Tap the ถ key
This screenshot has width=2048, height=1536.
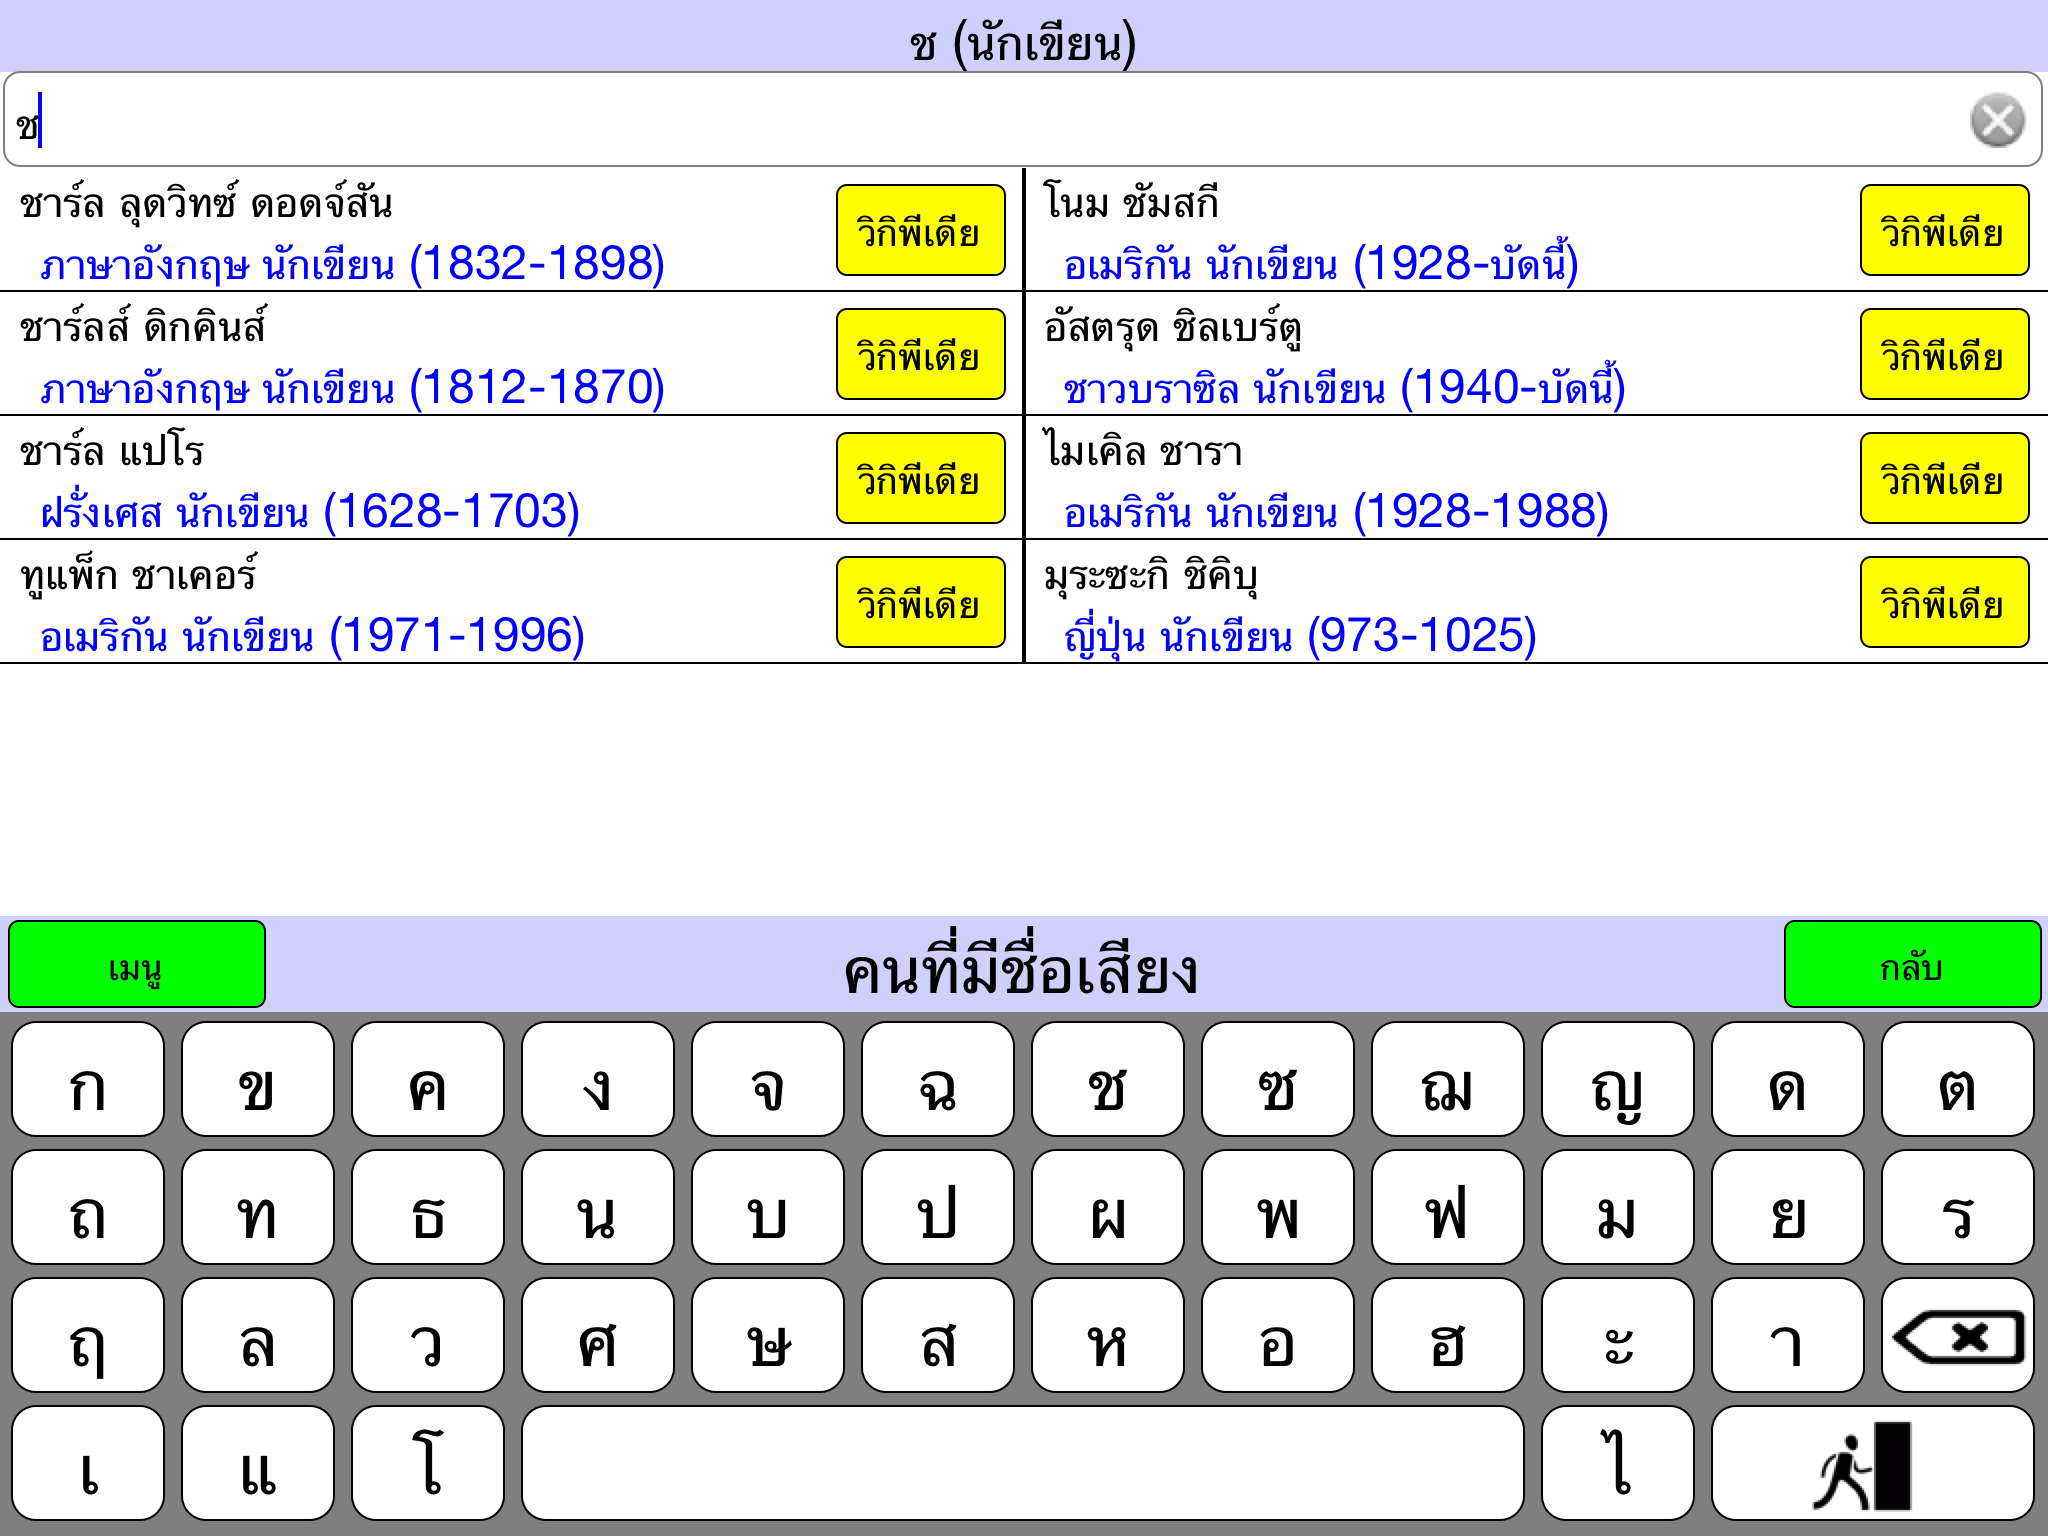pos(88,1207)
